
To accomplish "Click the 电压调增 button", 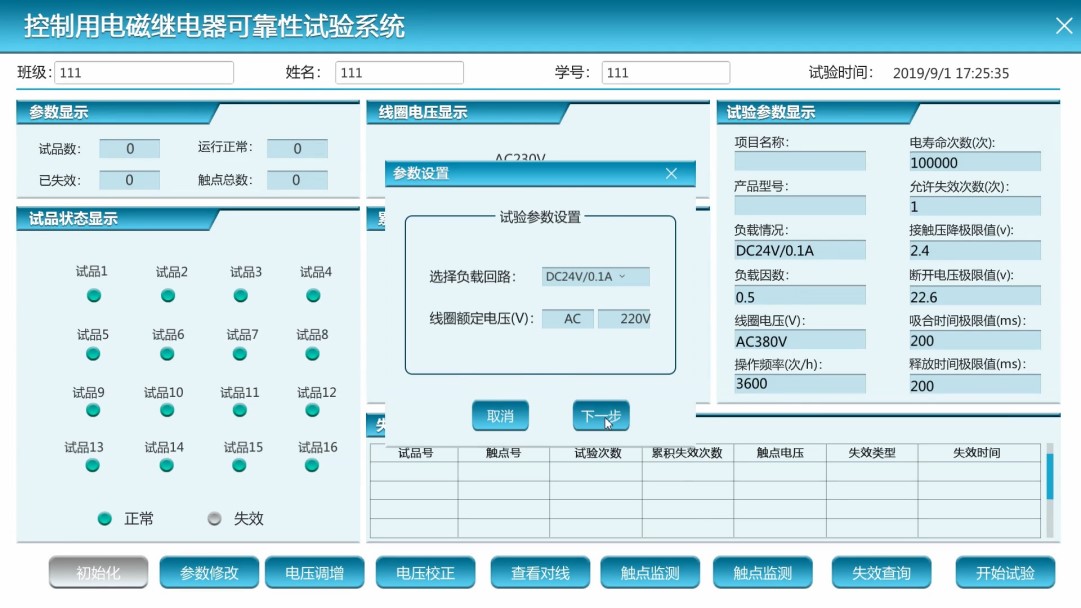I will click(x=315, y=573).
